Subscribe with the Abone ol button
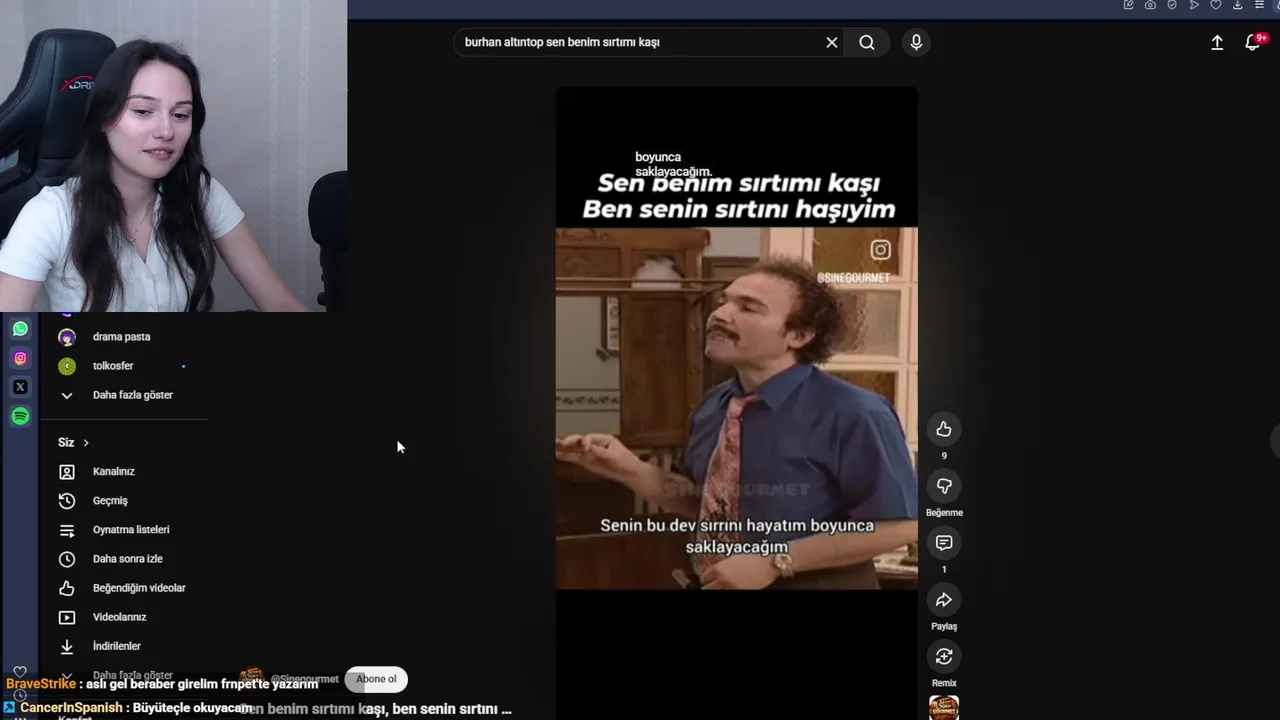1280x720 pixels. [x=376, y=679]
